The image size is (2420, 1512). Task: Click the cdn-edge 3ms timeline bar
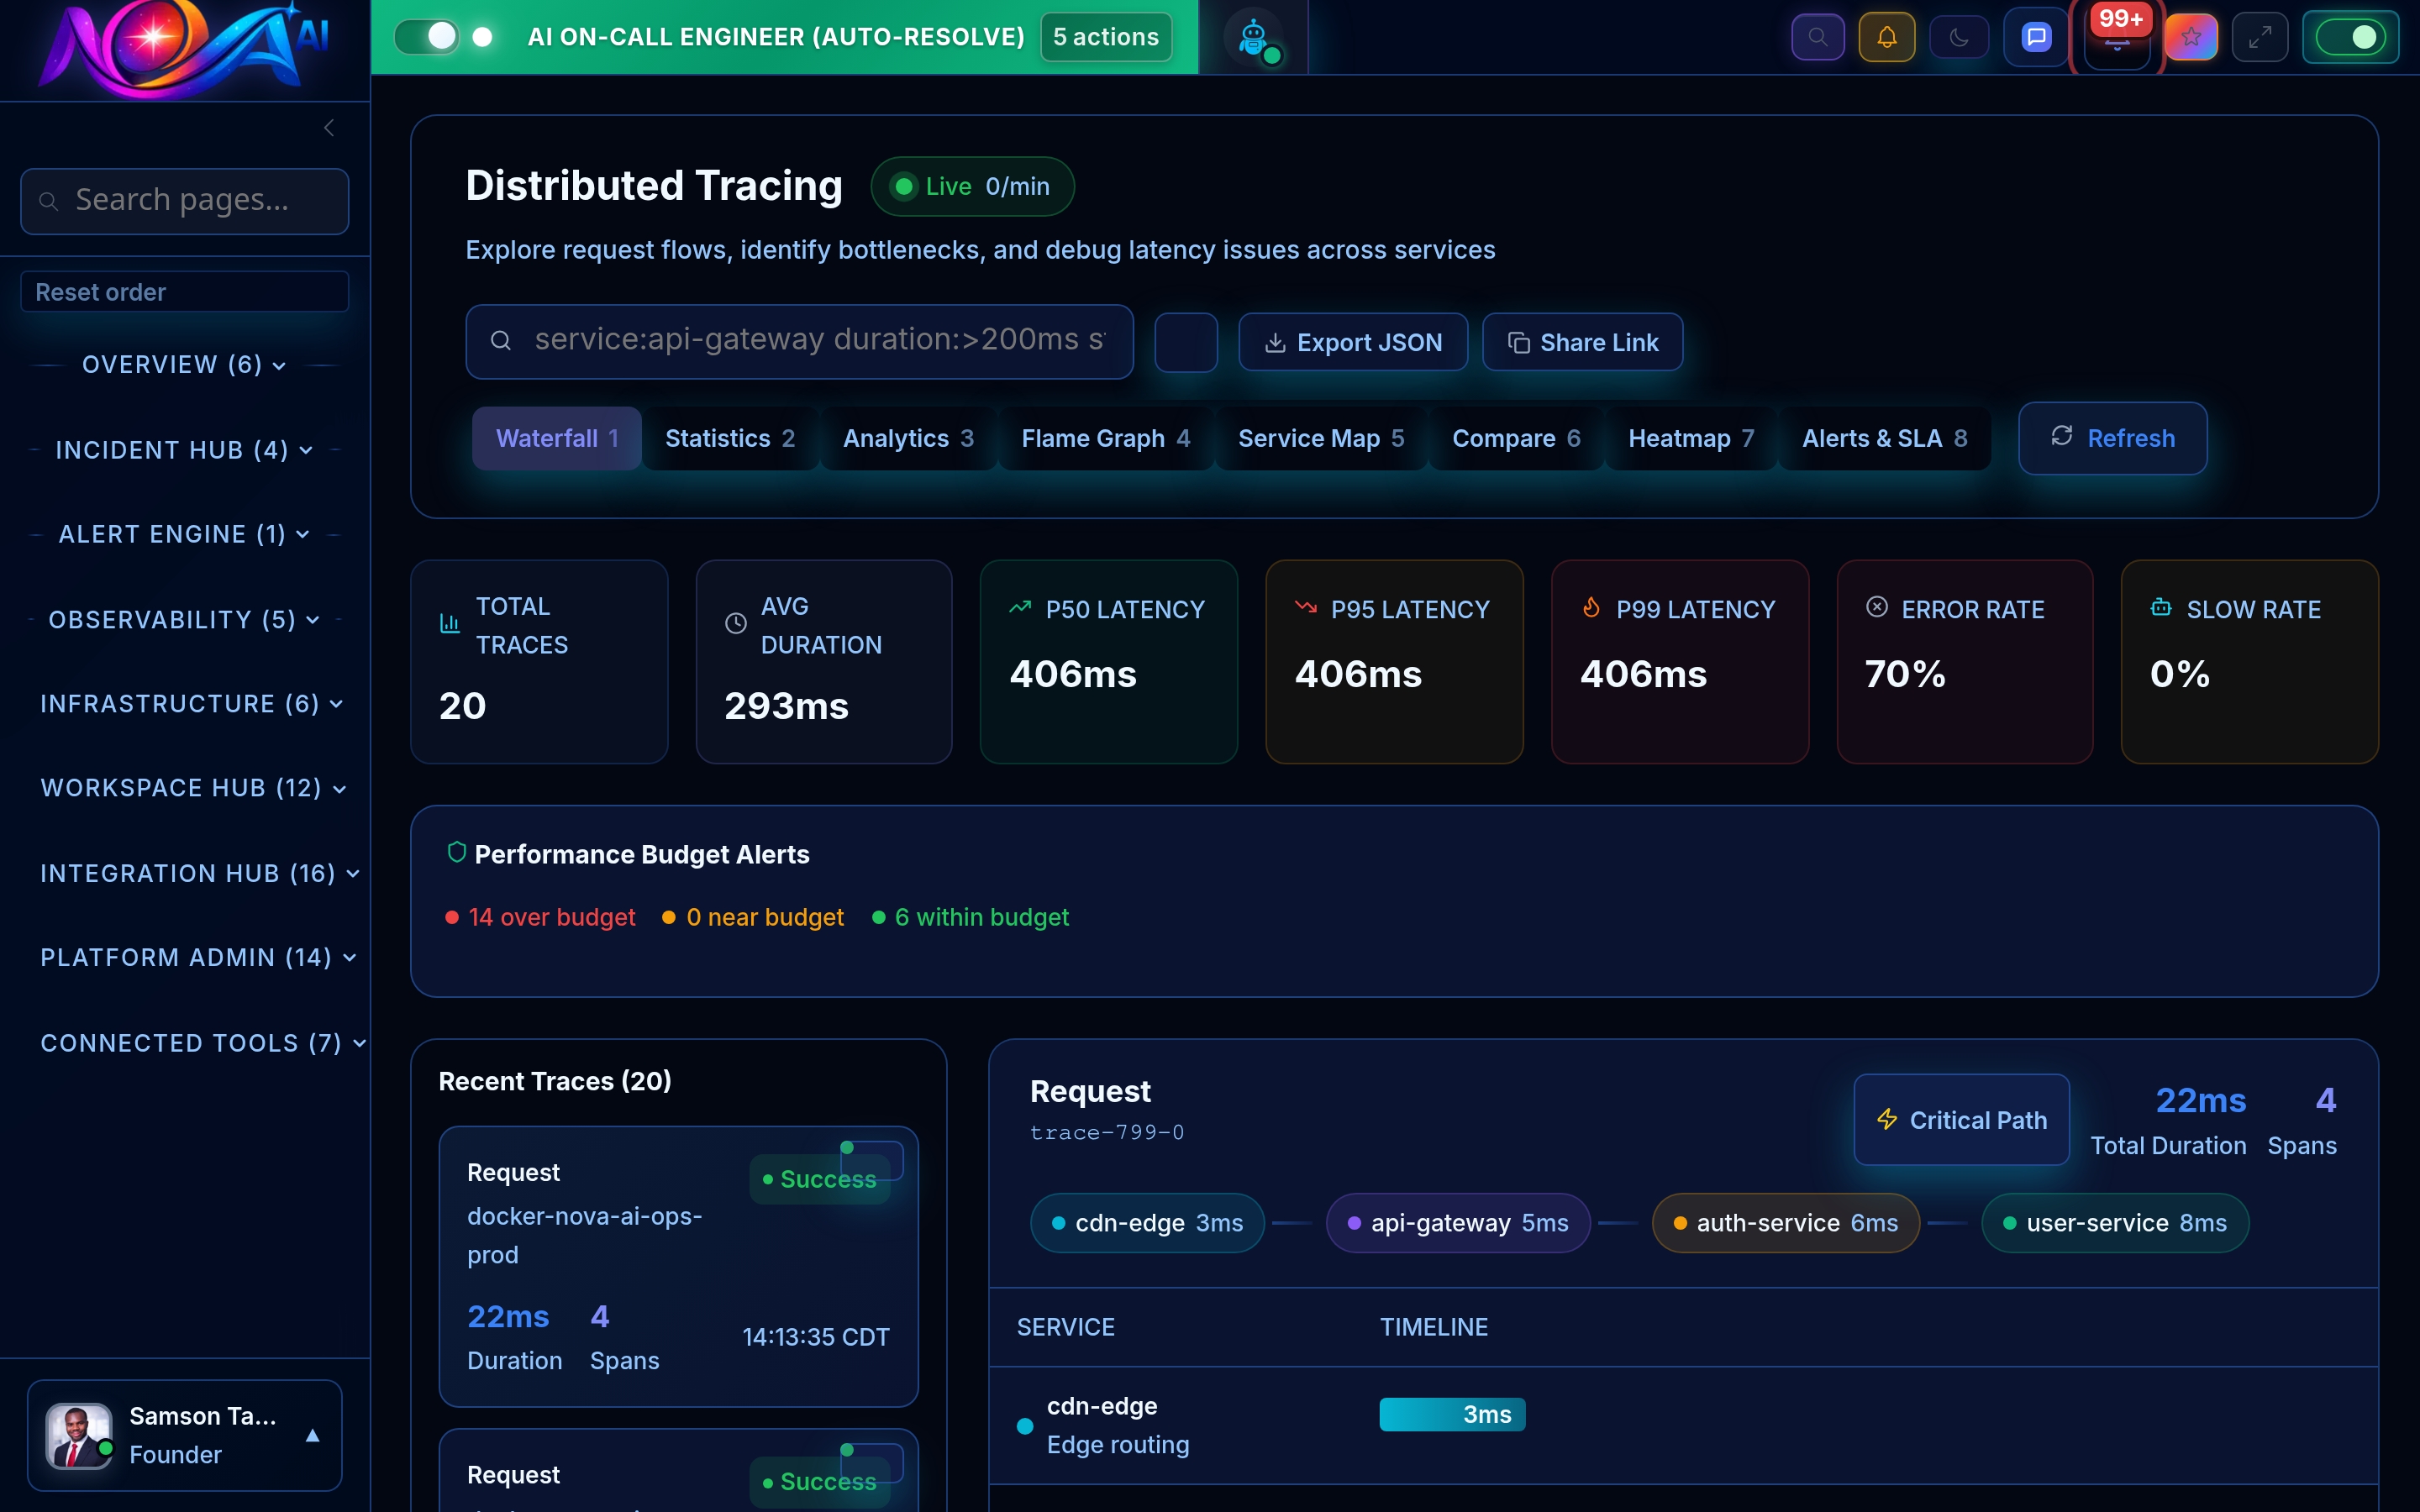click(x=1452, y=1414)
